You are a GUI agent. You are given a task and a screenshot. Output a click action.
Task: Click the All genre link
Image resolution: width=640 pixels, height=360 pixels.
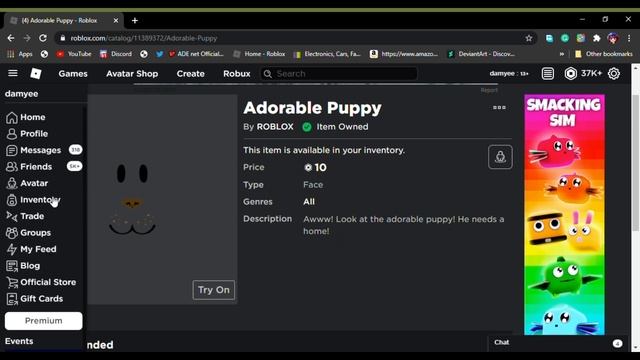pos(309,202)
